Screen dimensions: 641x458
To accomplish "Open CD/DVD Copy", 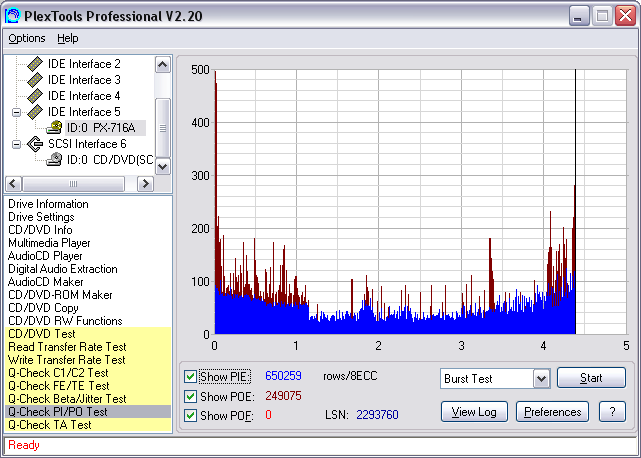I will 43,308.
